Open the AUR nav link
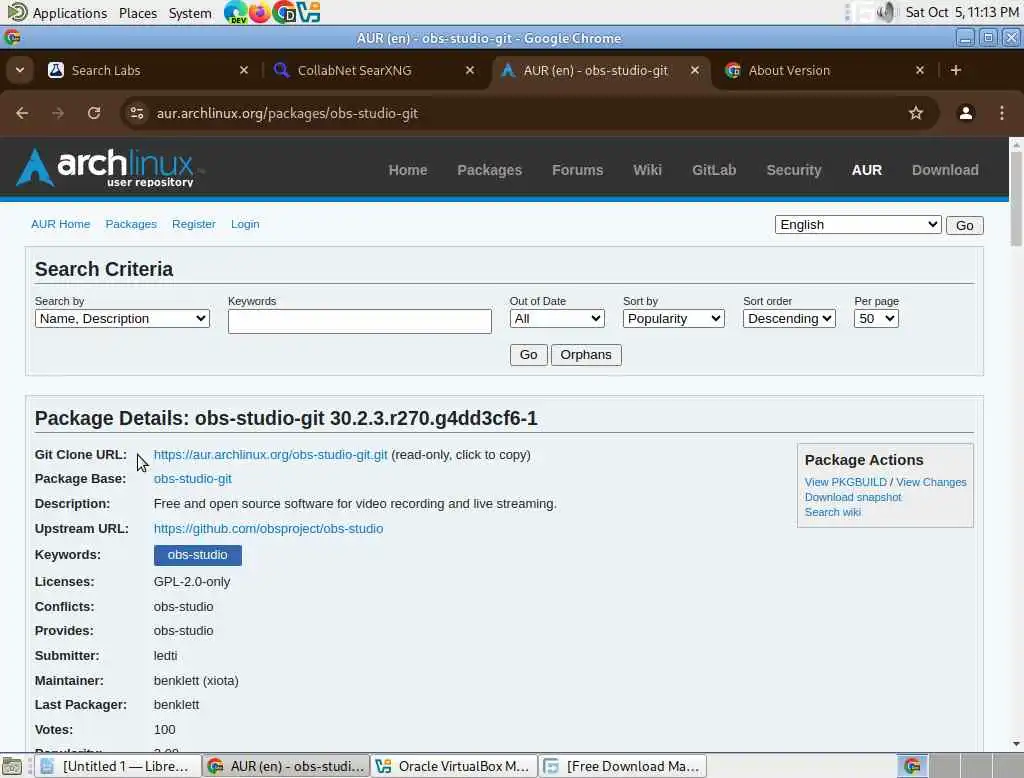 pyautogui.click(x=867, y=170)
